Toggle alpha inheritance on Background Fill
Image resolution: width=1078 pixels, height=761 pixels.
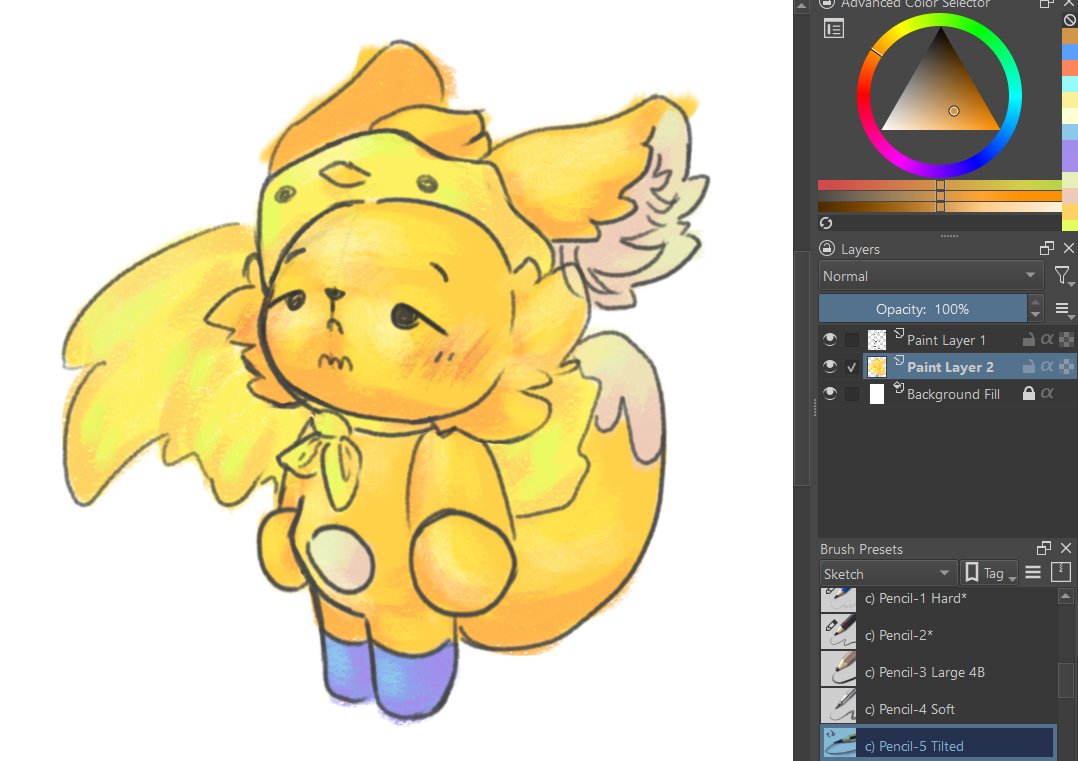tap(1047, 393)
